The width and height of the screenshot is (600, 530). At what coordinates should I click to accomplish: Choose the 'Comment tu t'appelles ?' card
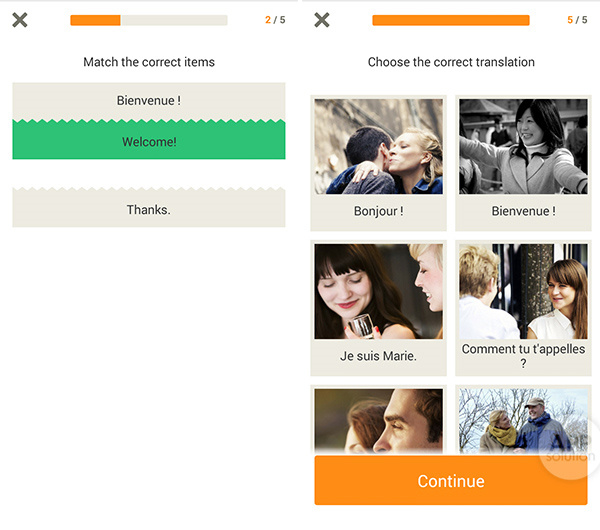[x=523, y=308]
